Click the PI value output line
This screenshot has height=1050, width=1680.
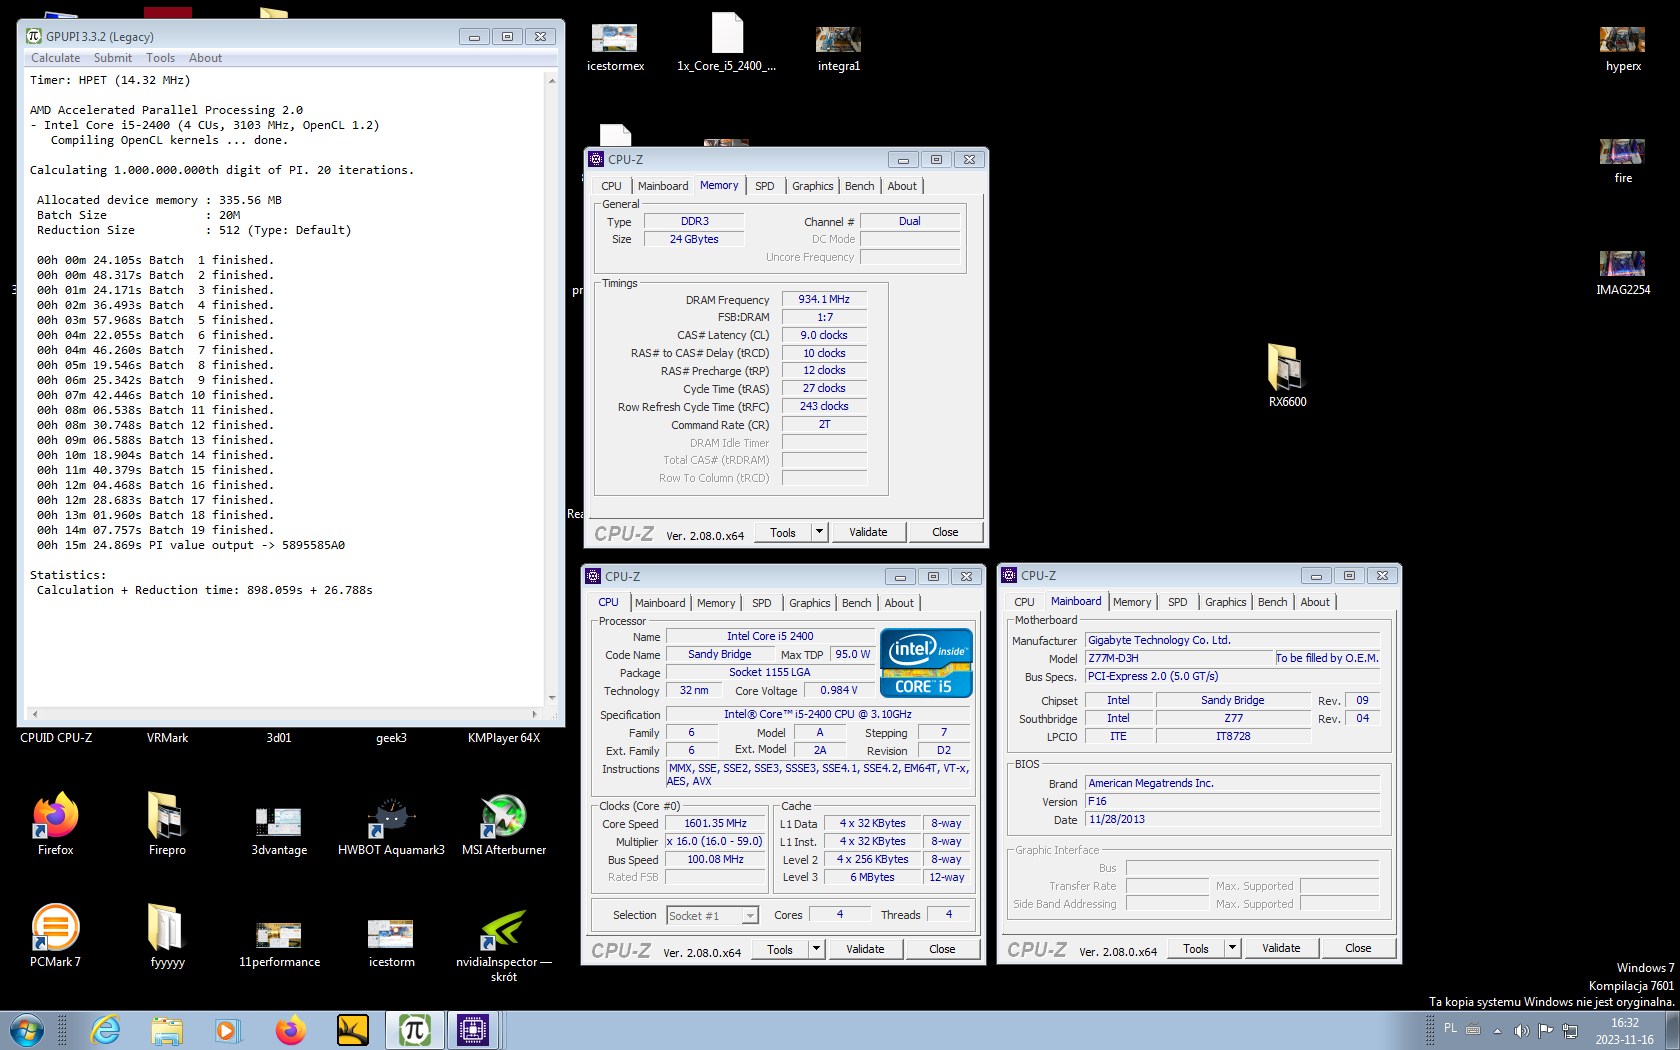191,545
